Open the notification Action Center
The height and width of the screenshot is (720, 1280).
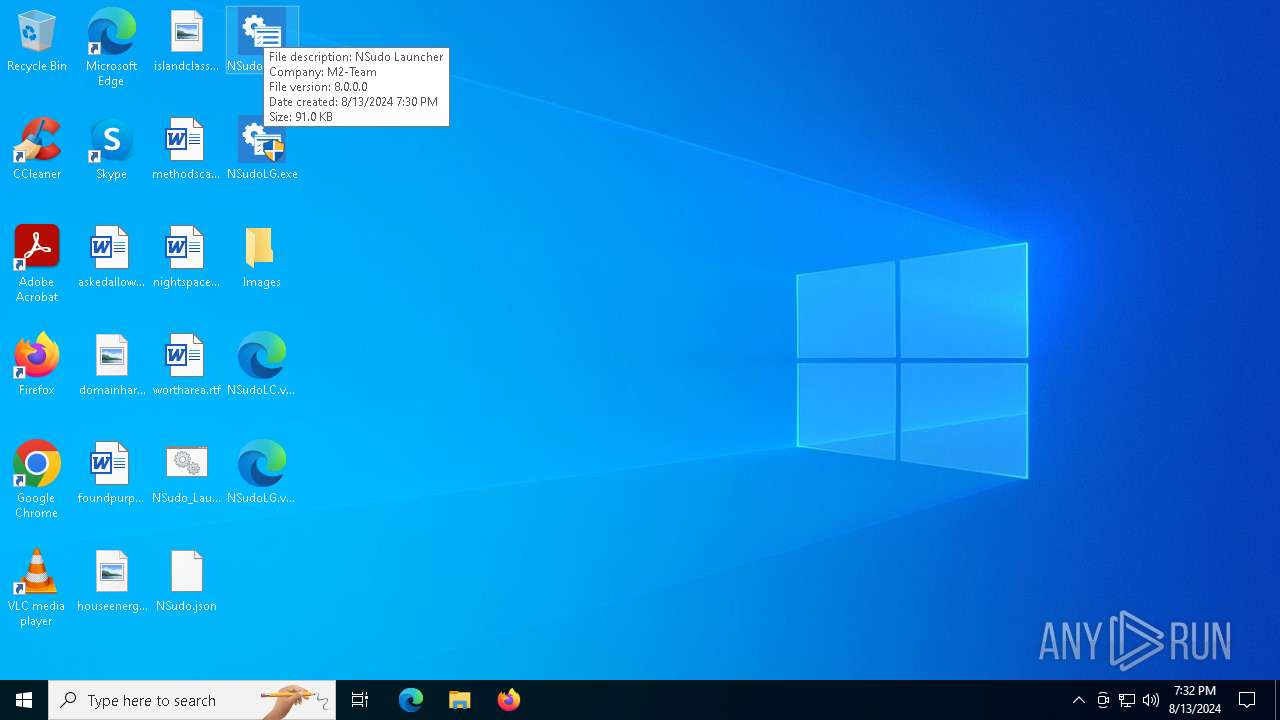pos(1248,700)
